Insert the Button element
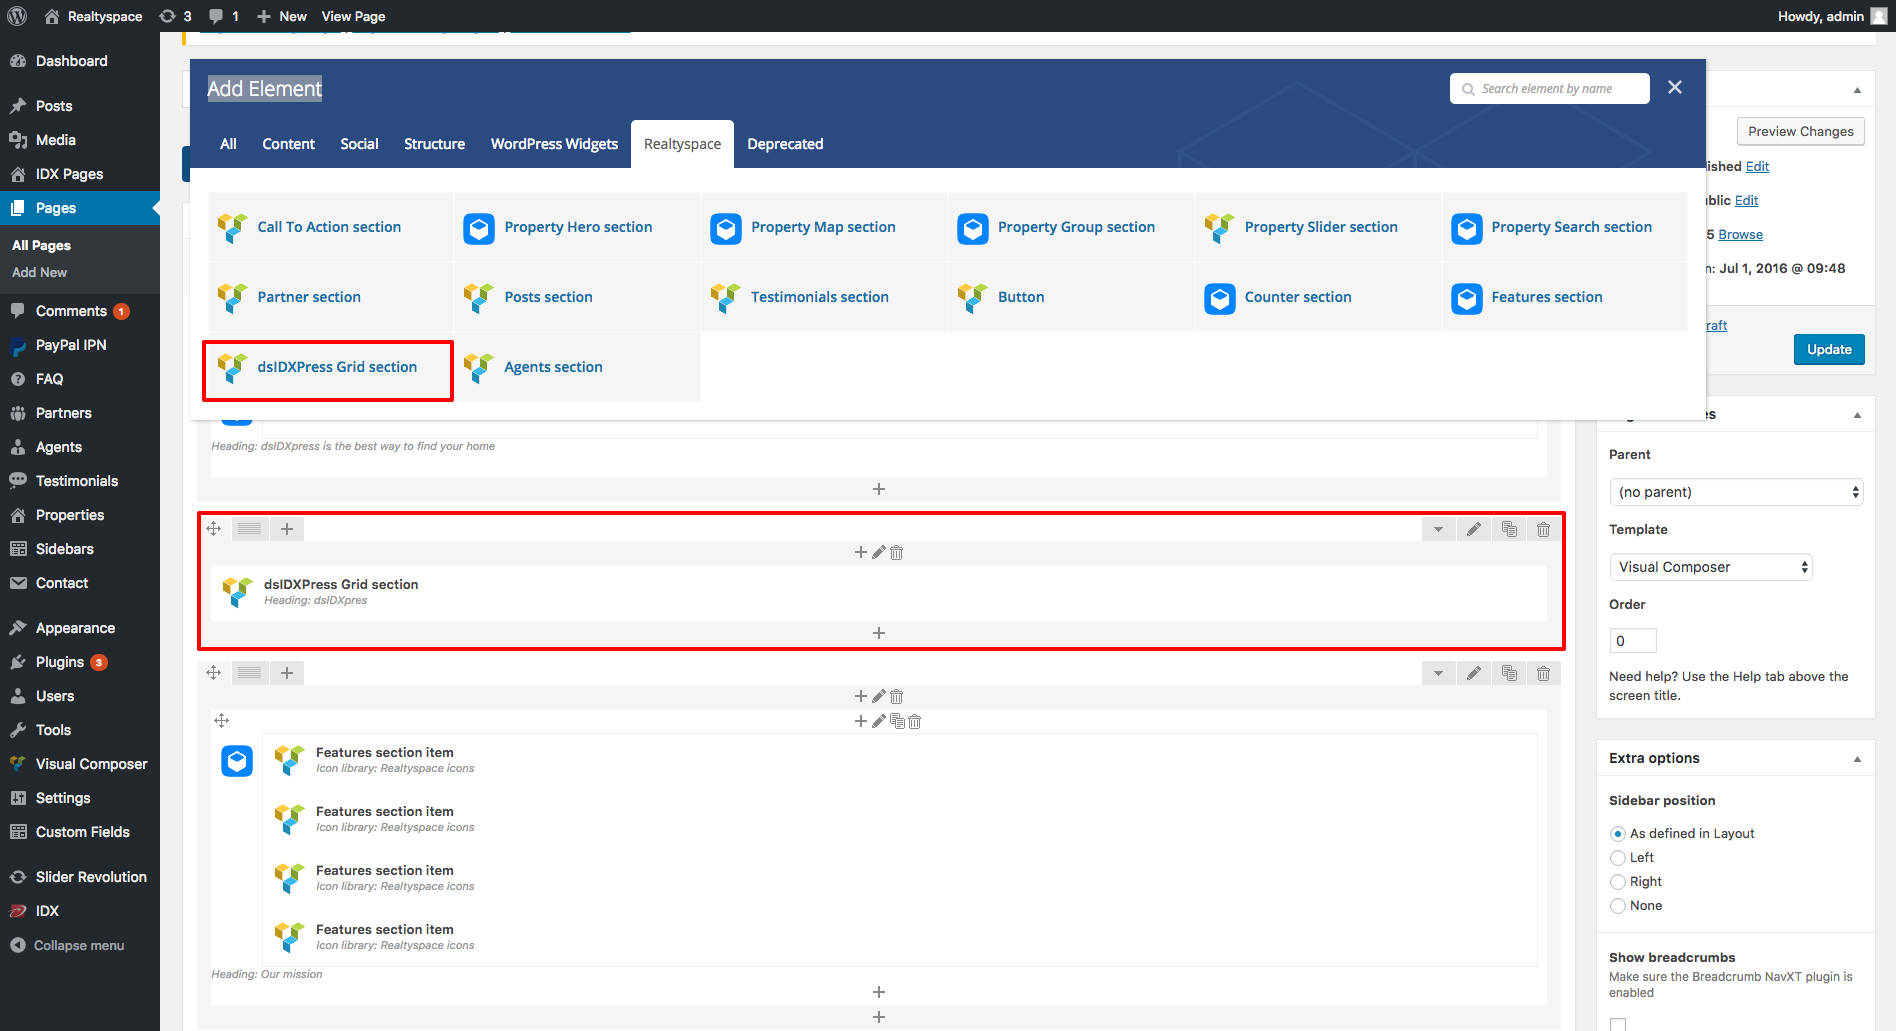This screenshot has height=1031, width=1896. tap(1071, 297)
